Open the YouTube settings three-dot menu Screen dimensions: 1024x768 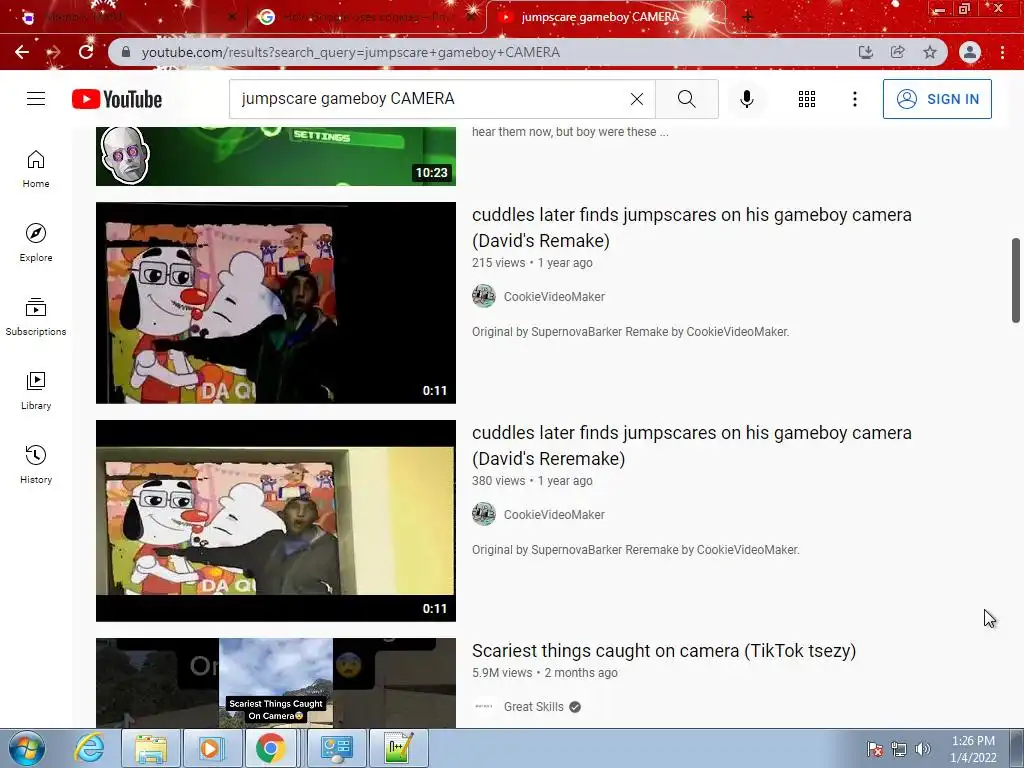[x=854, y=99]
